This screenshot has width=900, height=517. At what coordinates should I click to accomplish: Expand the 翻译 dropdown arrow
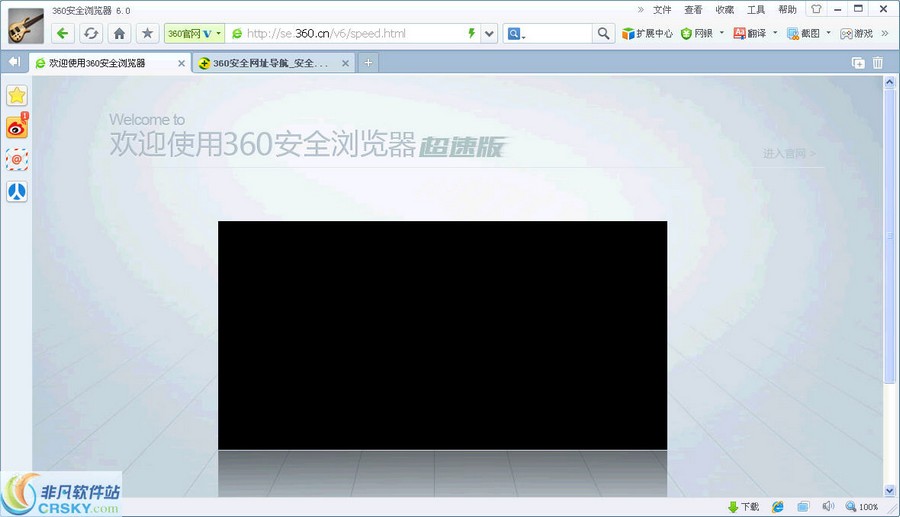775,33
